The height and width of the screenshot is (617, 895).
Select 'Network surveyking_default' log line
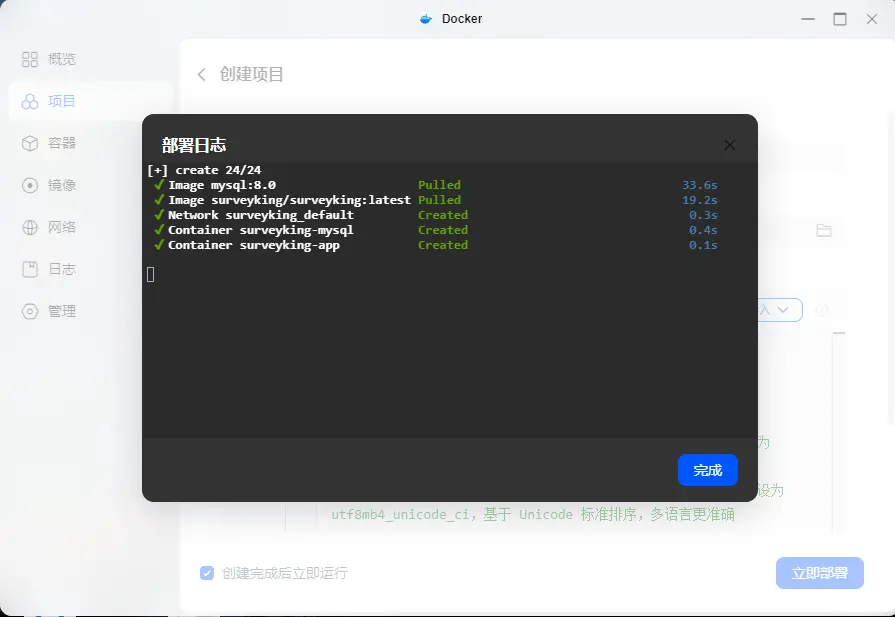point(260,215)
